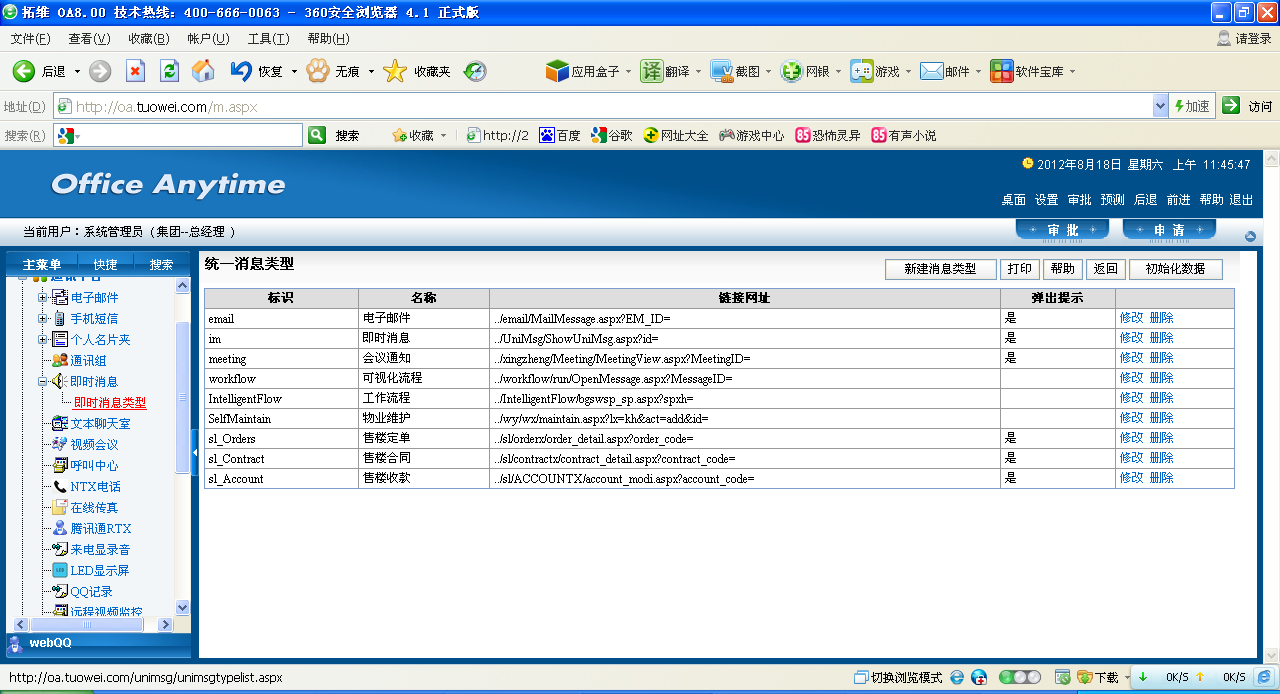Click the sidebar vertical scrollbar down arrow
The image size is (1280, 694).
coord(182,607)
